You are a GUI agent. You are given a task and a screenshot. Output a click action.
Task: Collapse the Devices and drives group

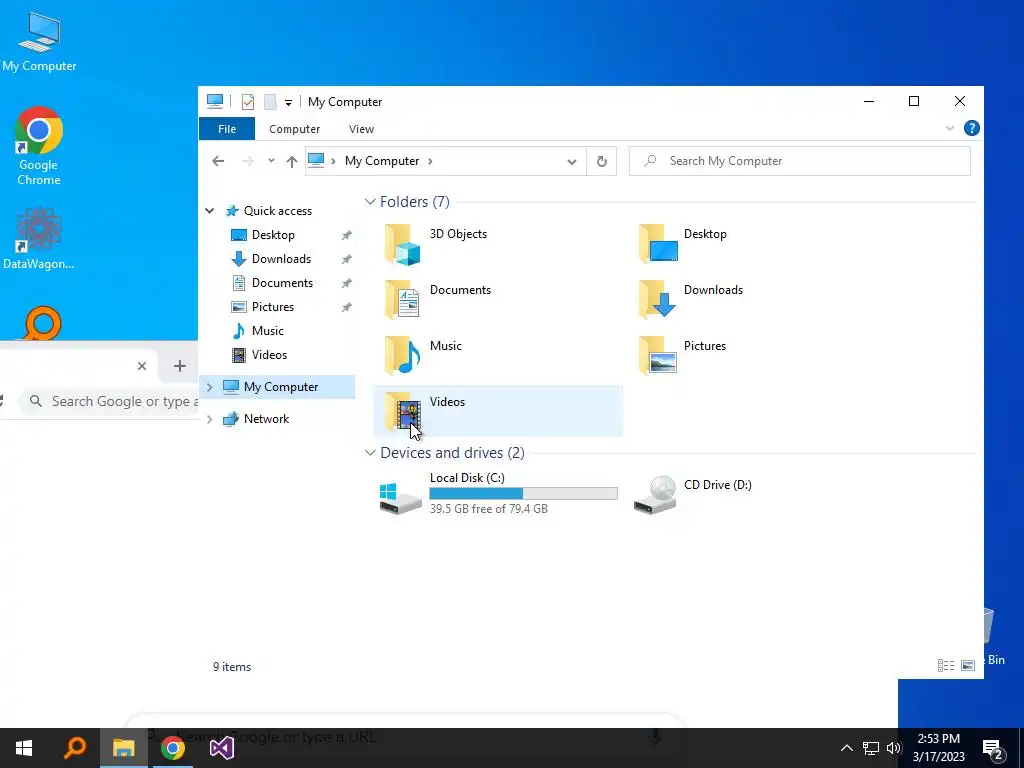[370, 453]
